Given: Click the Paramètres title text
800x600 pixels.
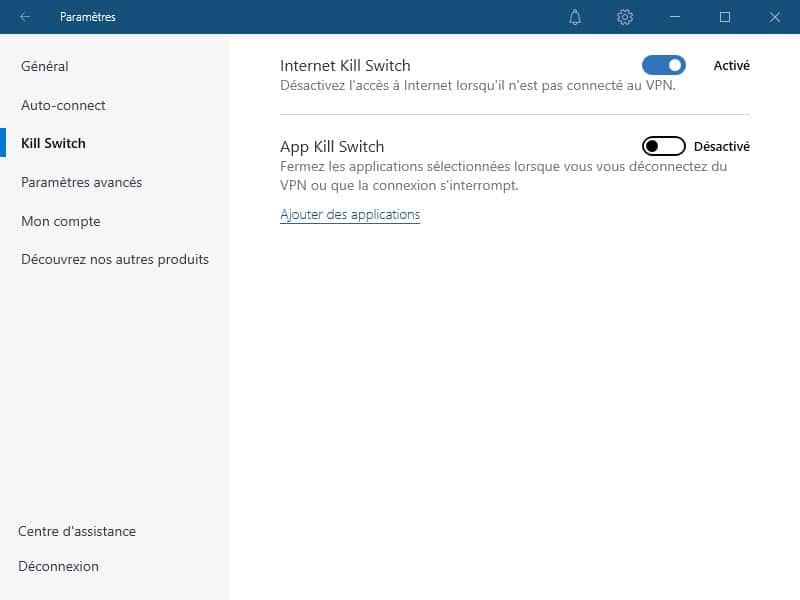Looking at the screenshot, I should (88, 17).
